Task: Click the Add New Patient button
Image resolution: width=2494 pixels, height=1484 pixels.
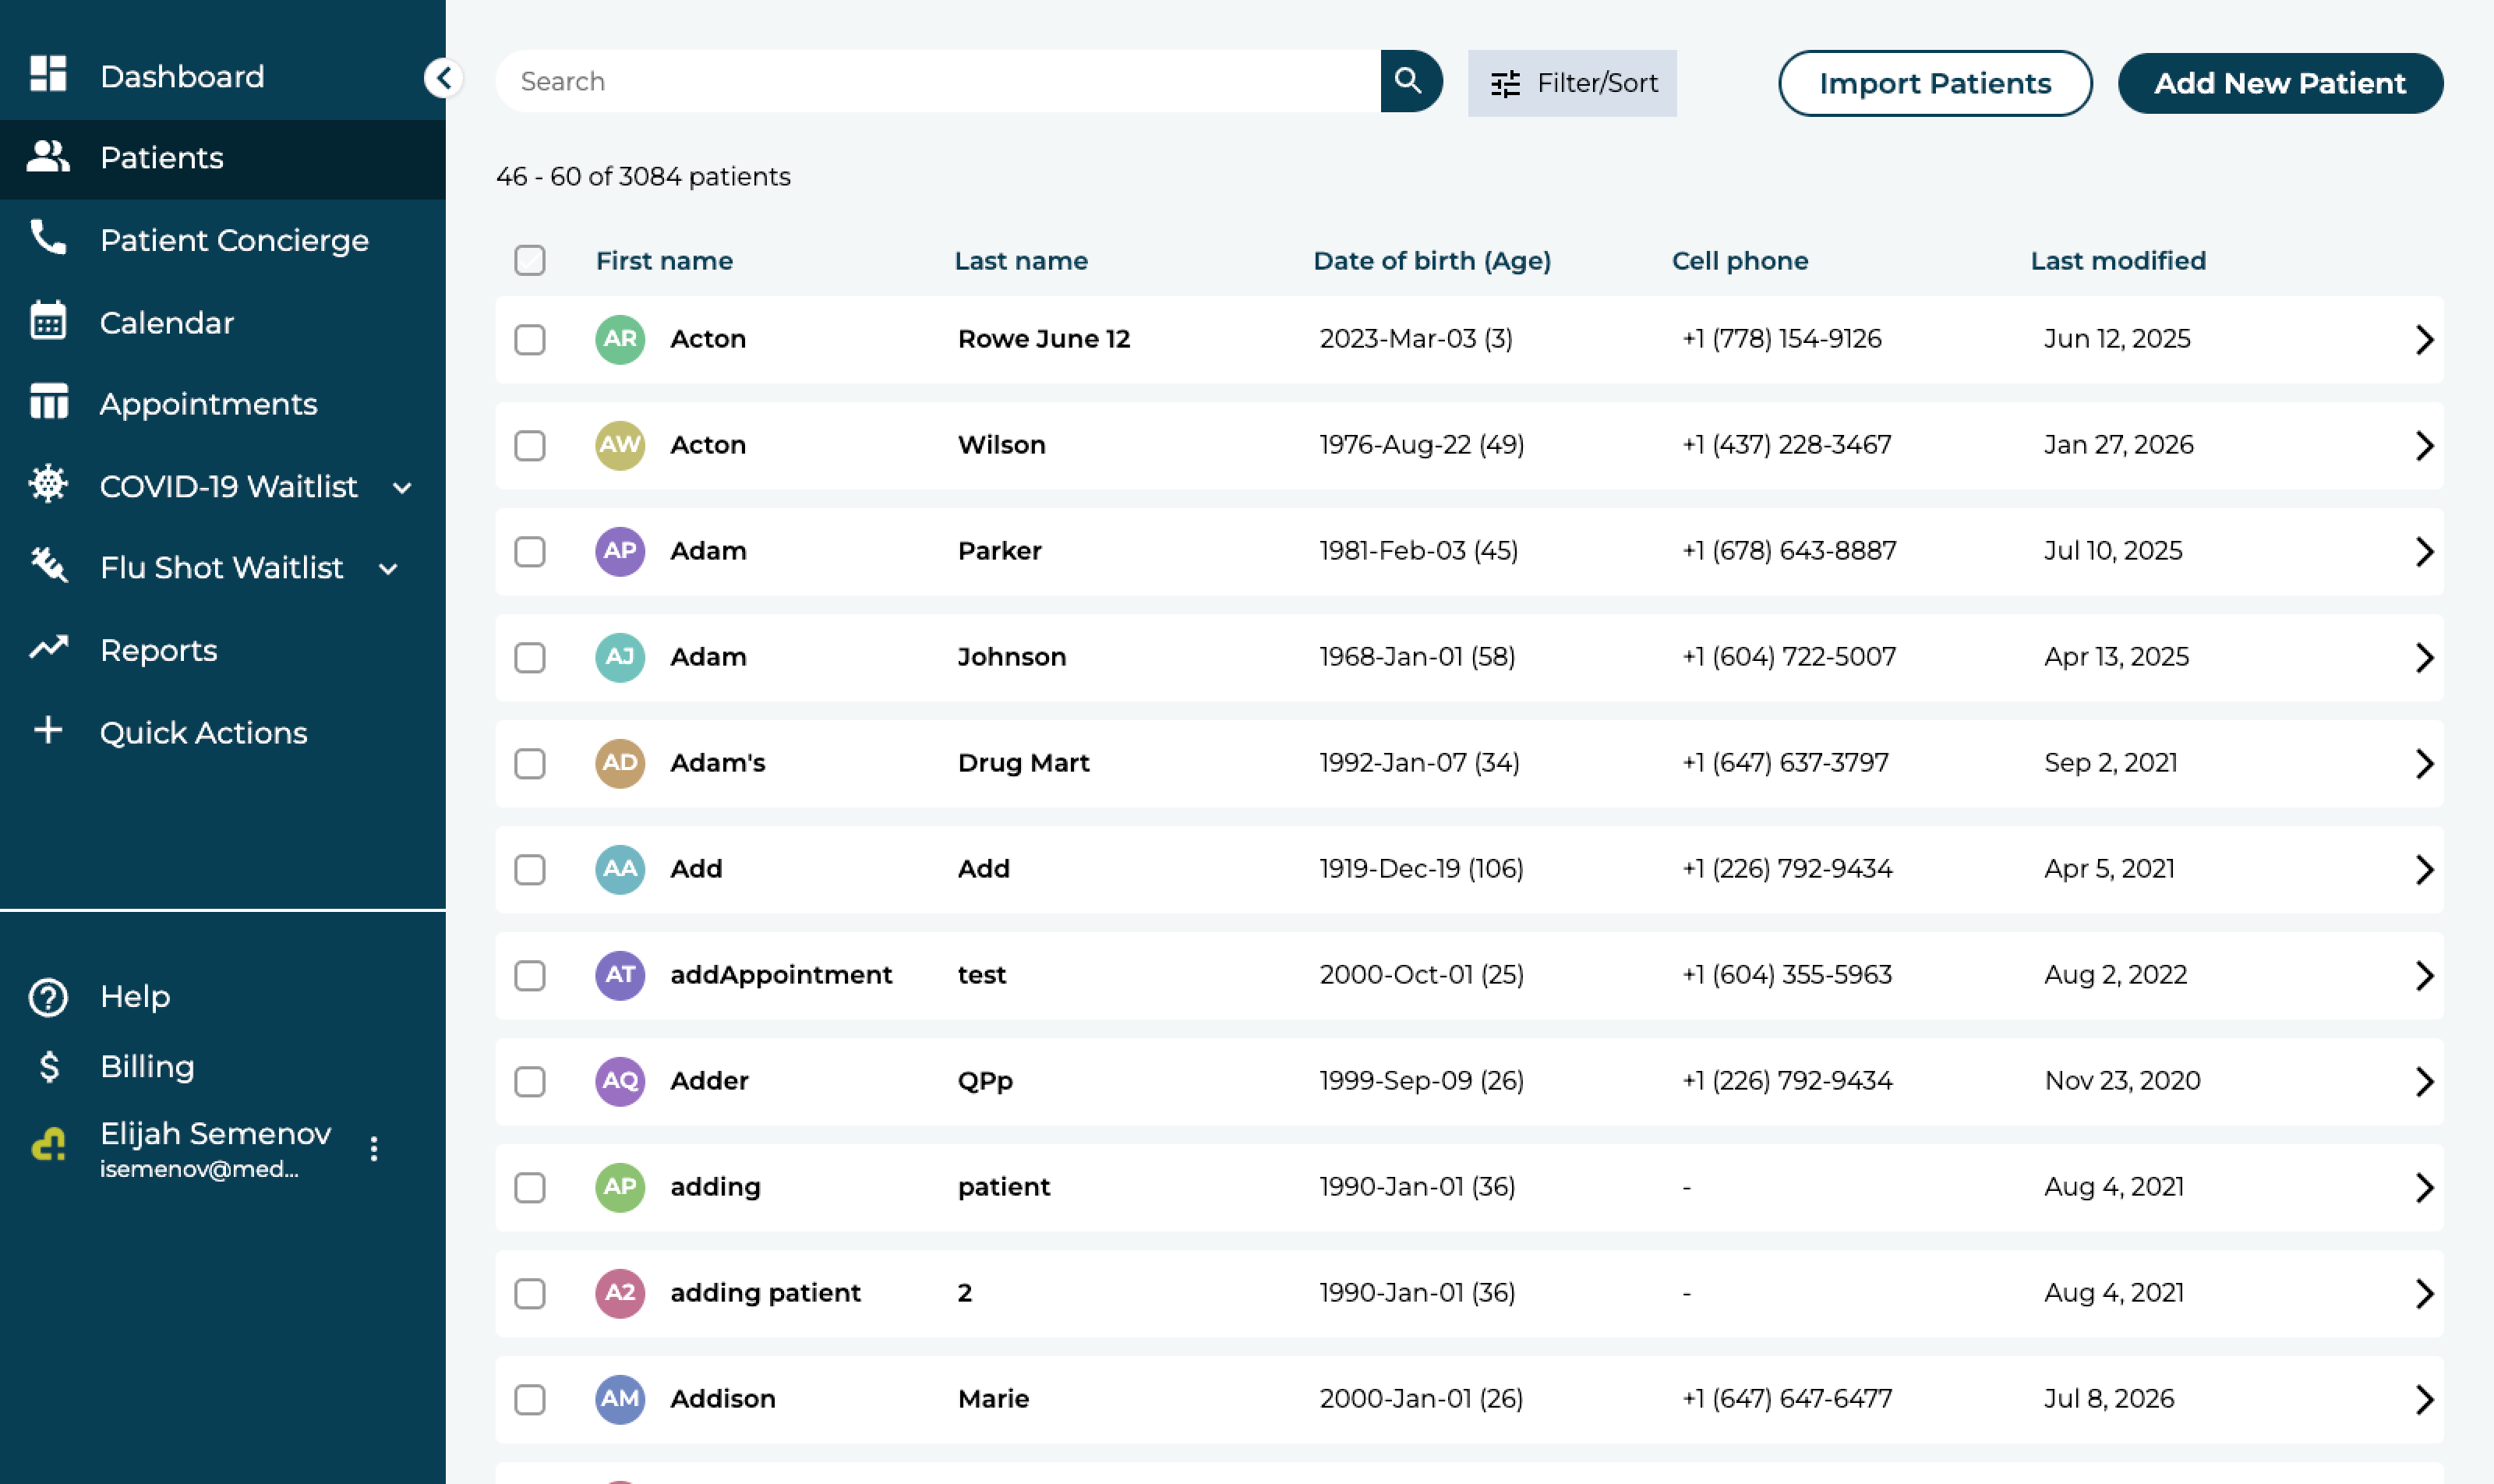Action: pyautogui.click(x=2280, y=83)
